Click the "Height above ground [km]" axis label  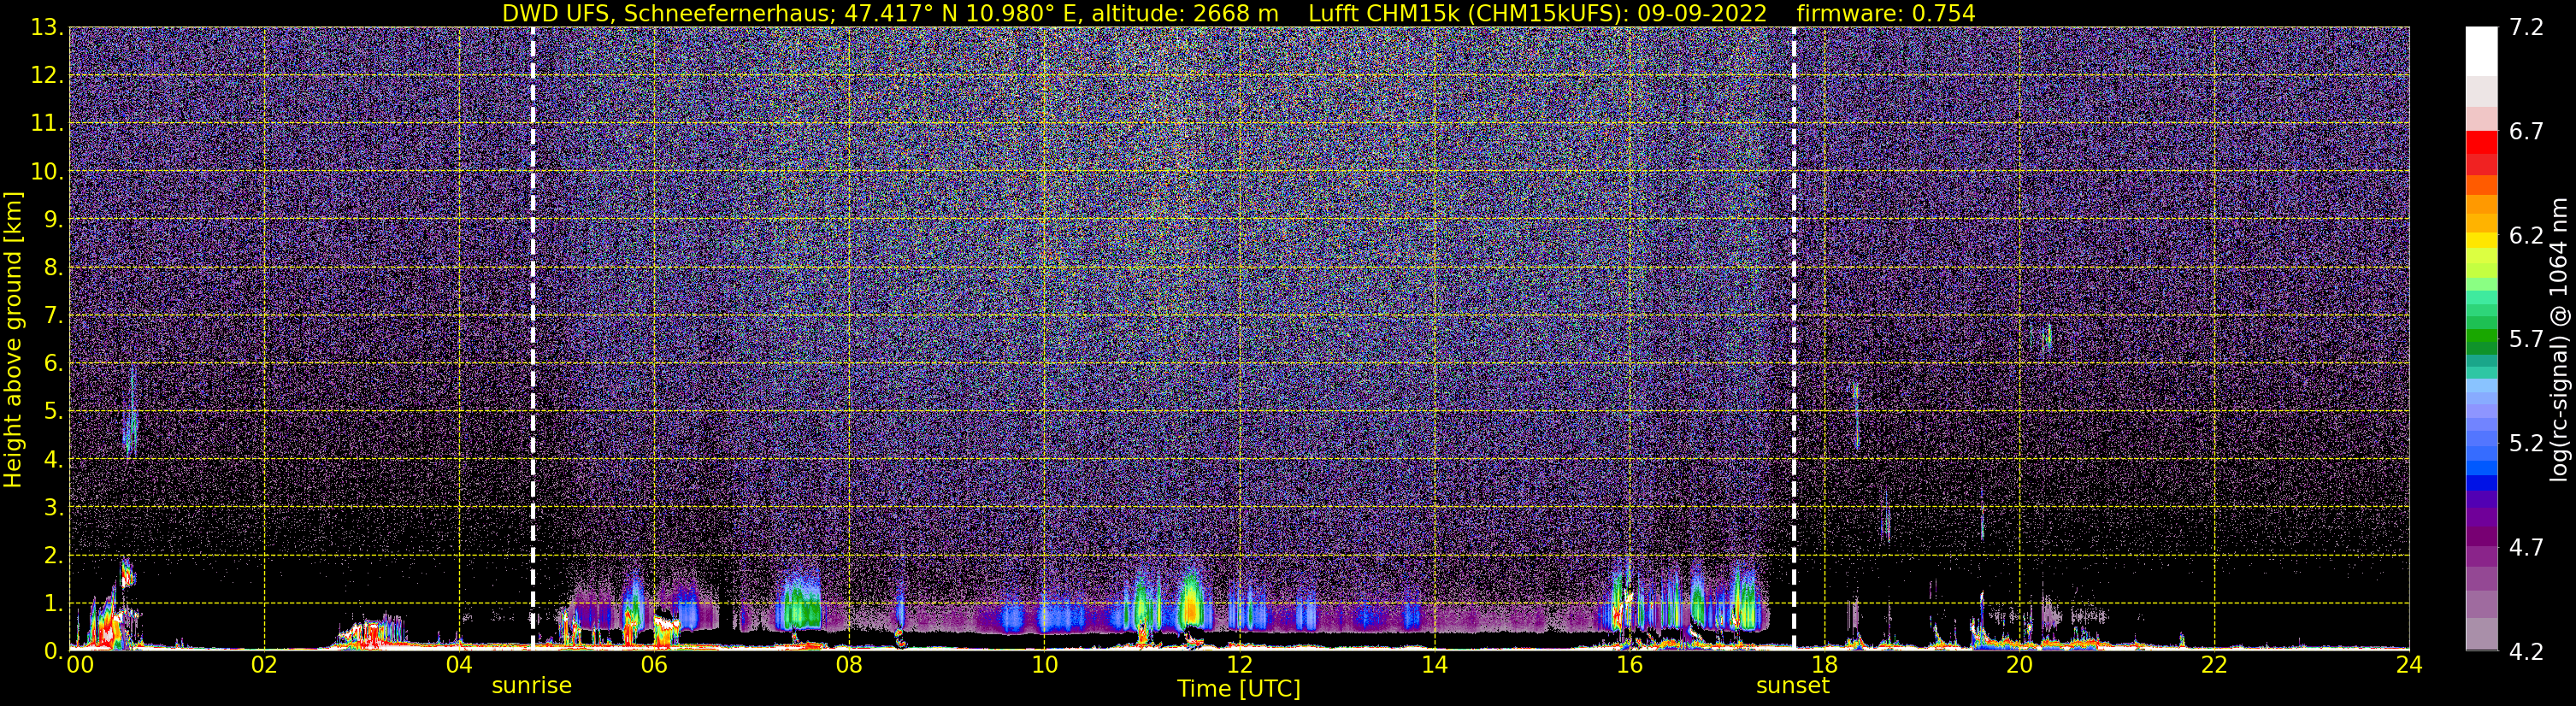[x=13, y=339]
